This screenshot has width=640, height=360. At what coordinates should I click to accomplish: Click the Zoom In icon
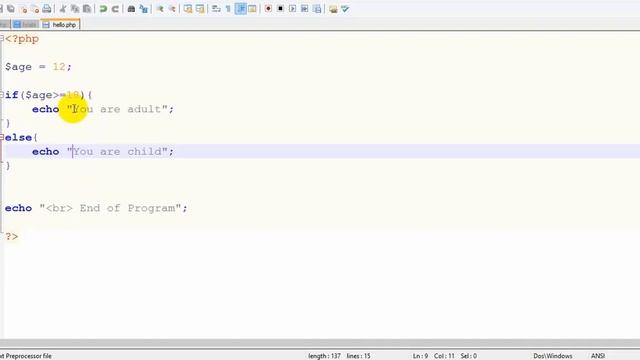pyautogui.click(x=160, y=9)
